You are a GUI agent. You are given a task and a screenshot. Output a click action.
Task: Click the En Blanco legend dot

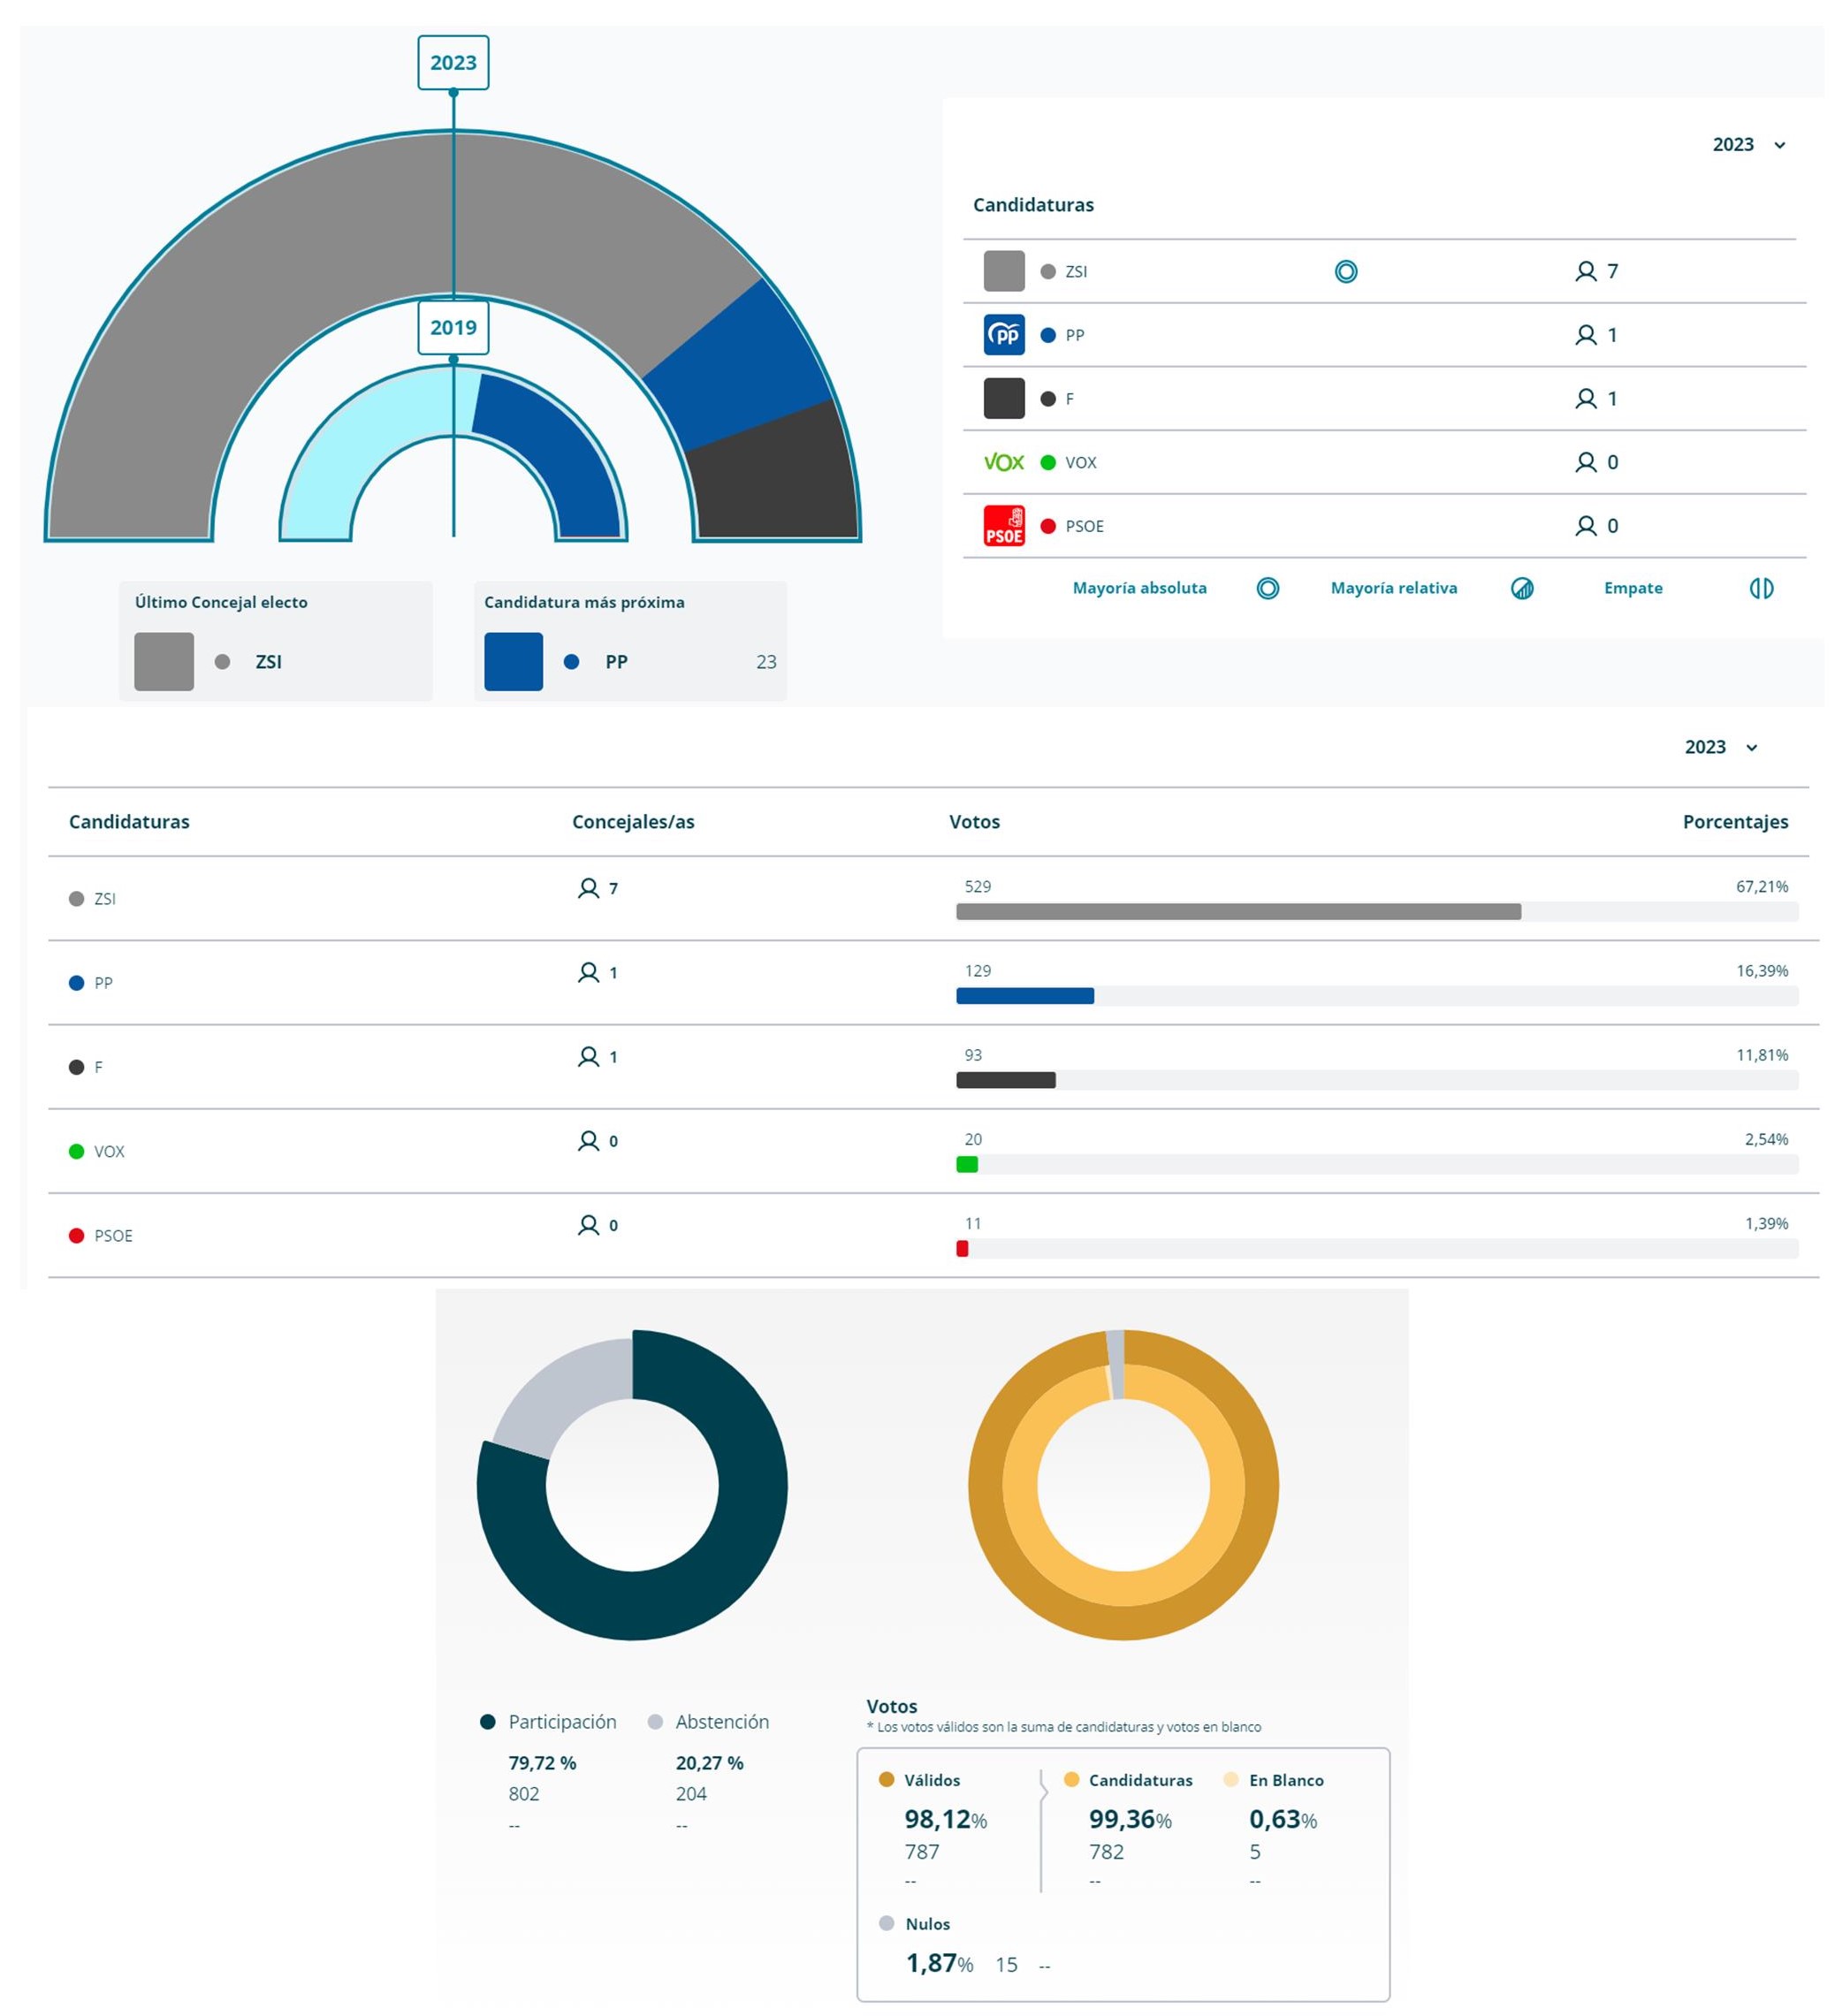click(1231, 1779)
